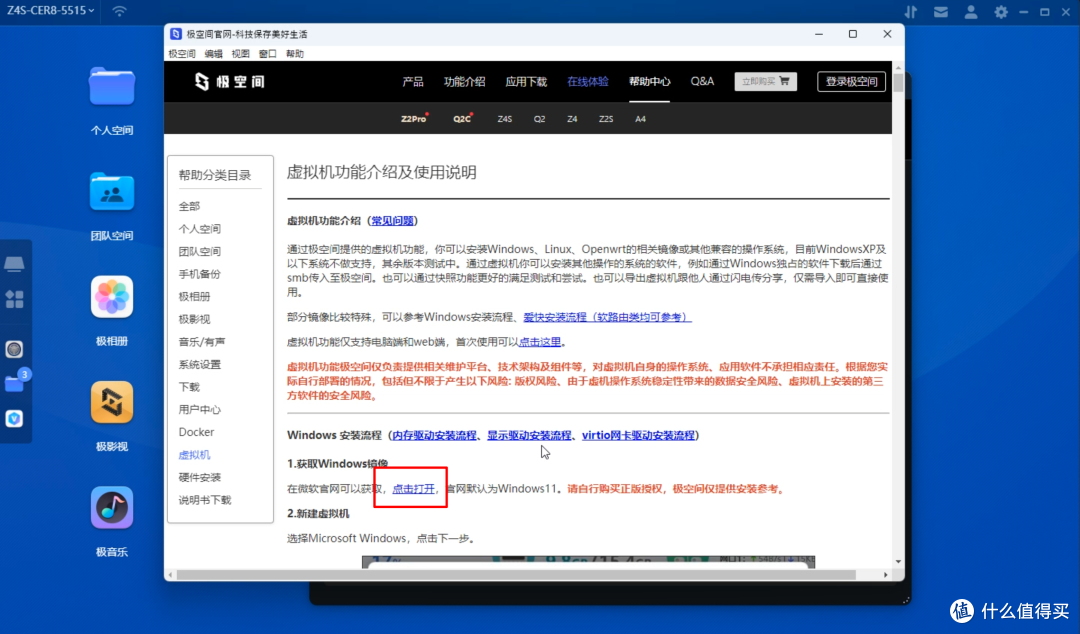The height and width of the screenshot is (634, 1080).
Task: Open the 窗口 menu
Action: [x=267, y=54]
